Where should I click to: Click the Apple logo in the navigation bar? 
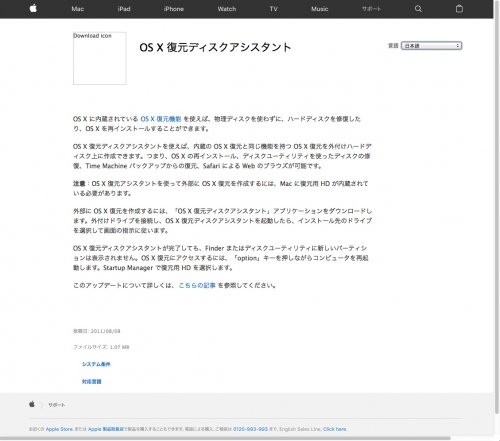tap(33, 8)
